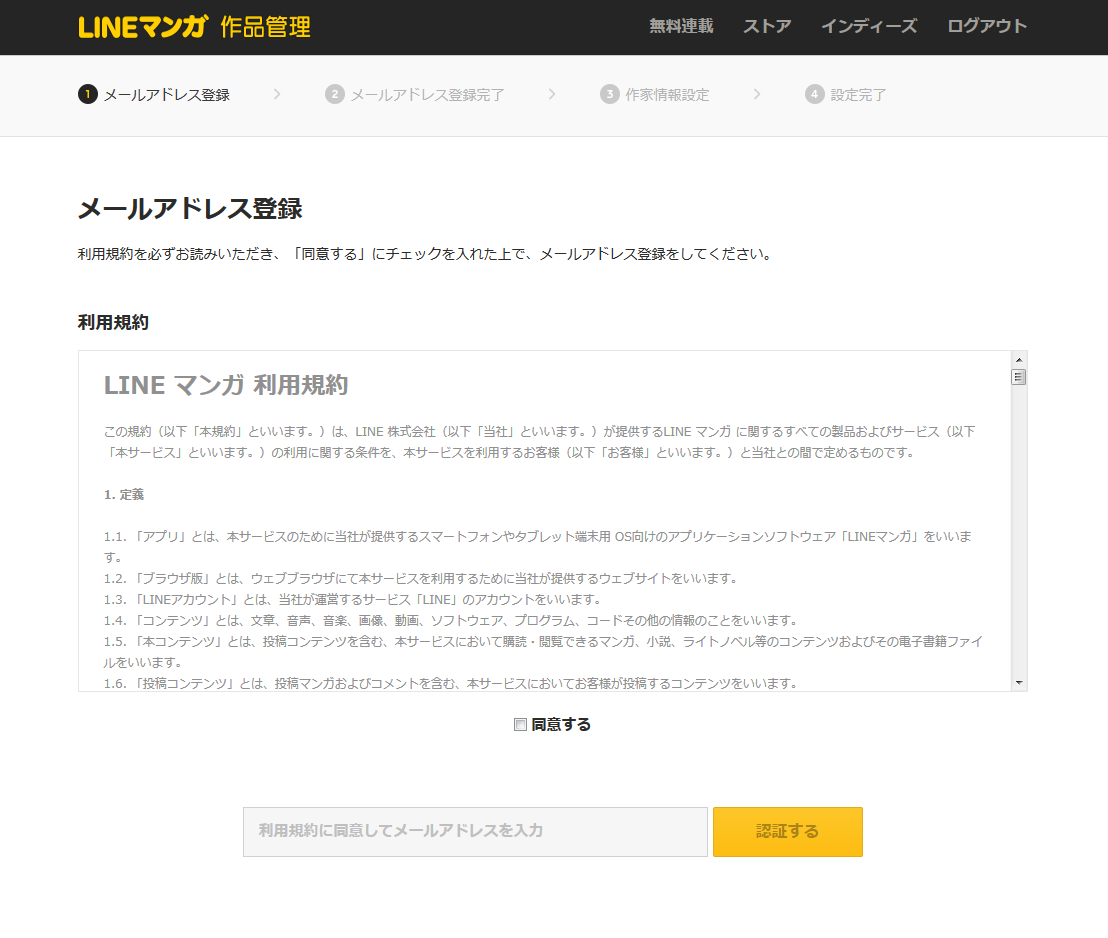Viewport: 1108px width, 938px height.
Task: Open the 無料連載 menu item
Action: (x=681, y=26)
